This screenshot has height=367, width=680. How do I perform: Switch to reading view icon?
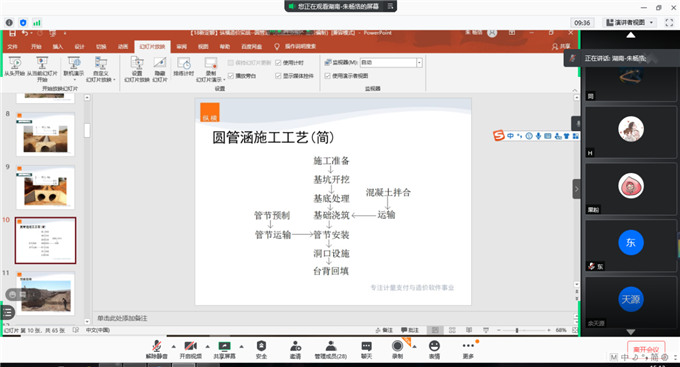coord(469,330)
